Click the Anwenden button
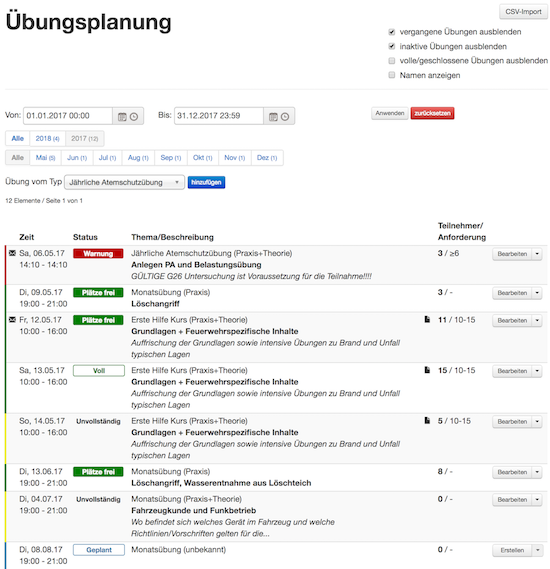Image resolution: width=550 pixels, height=569 pixels. (390, 113)
